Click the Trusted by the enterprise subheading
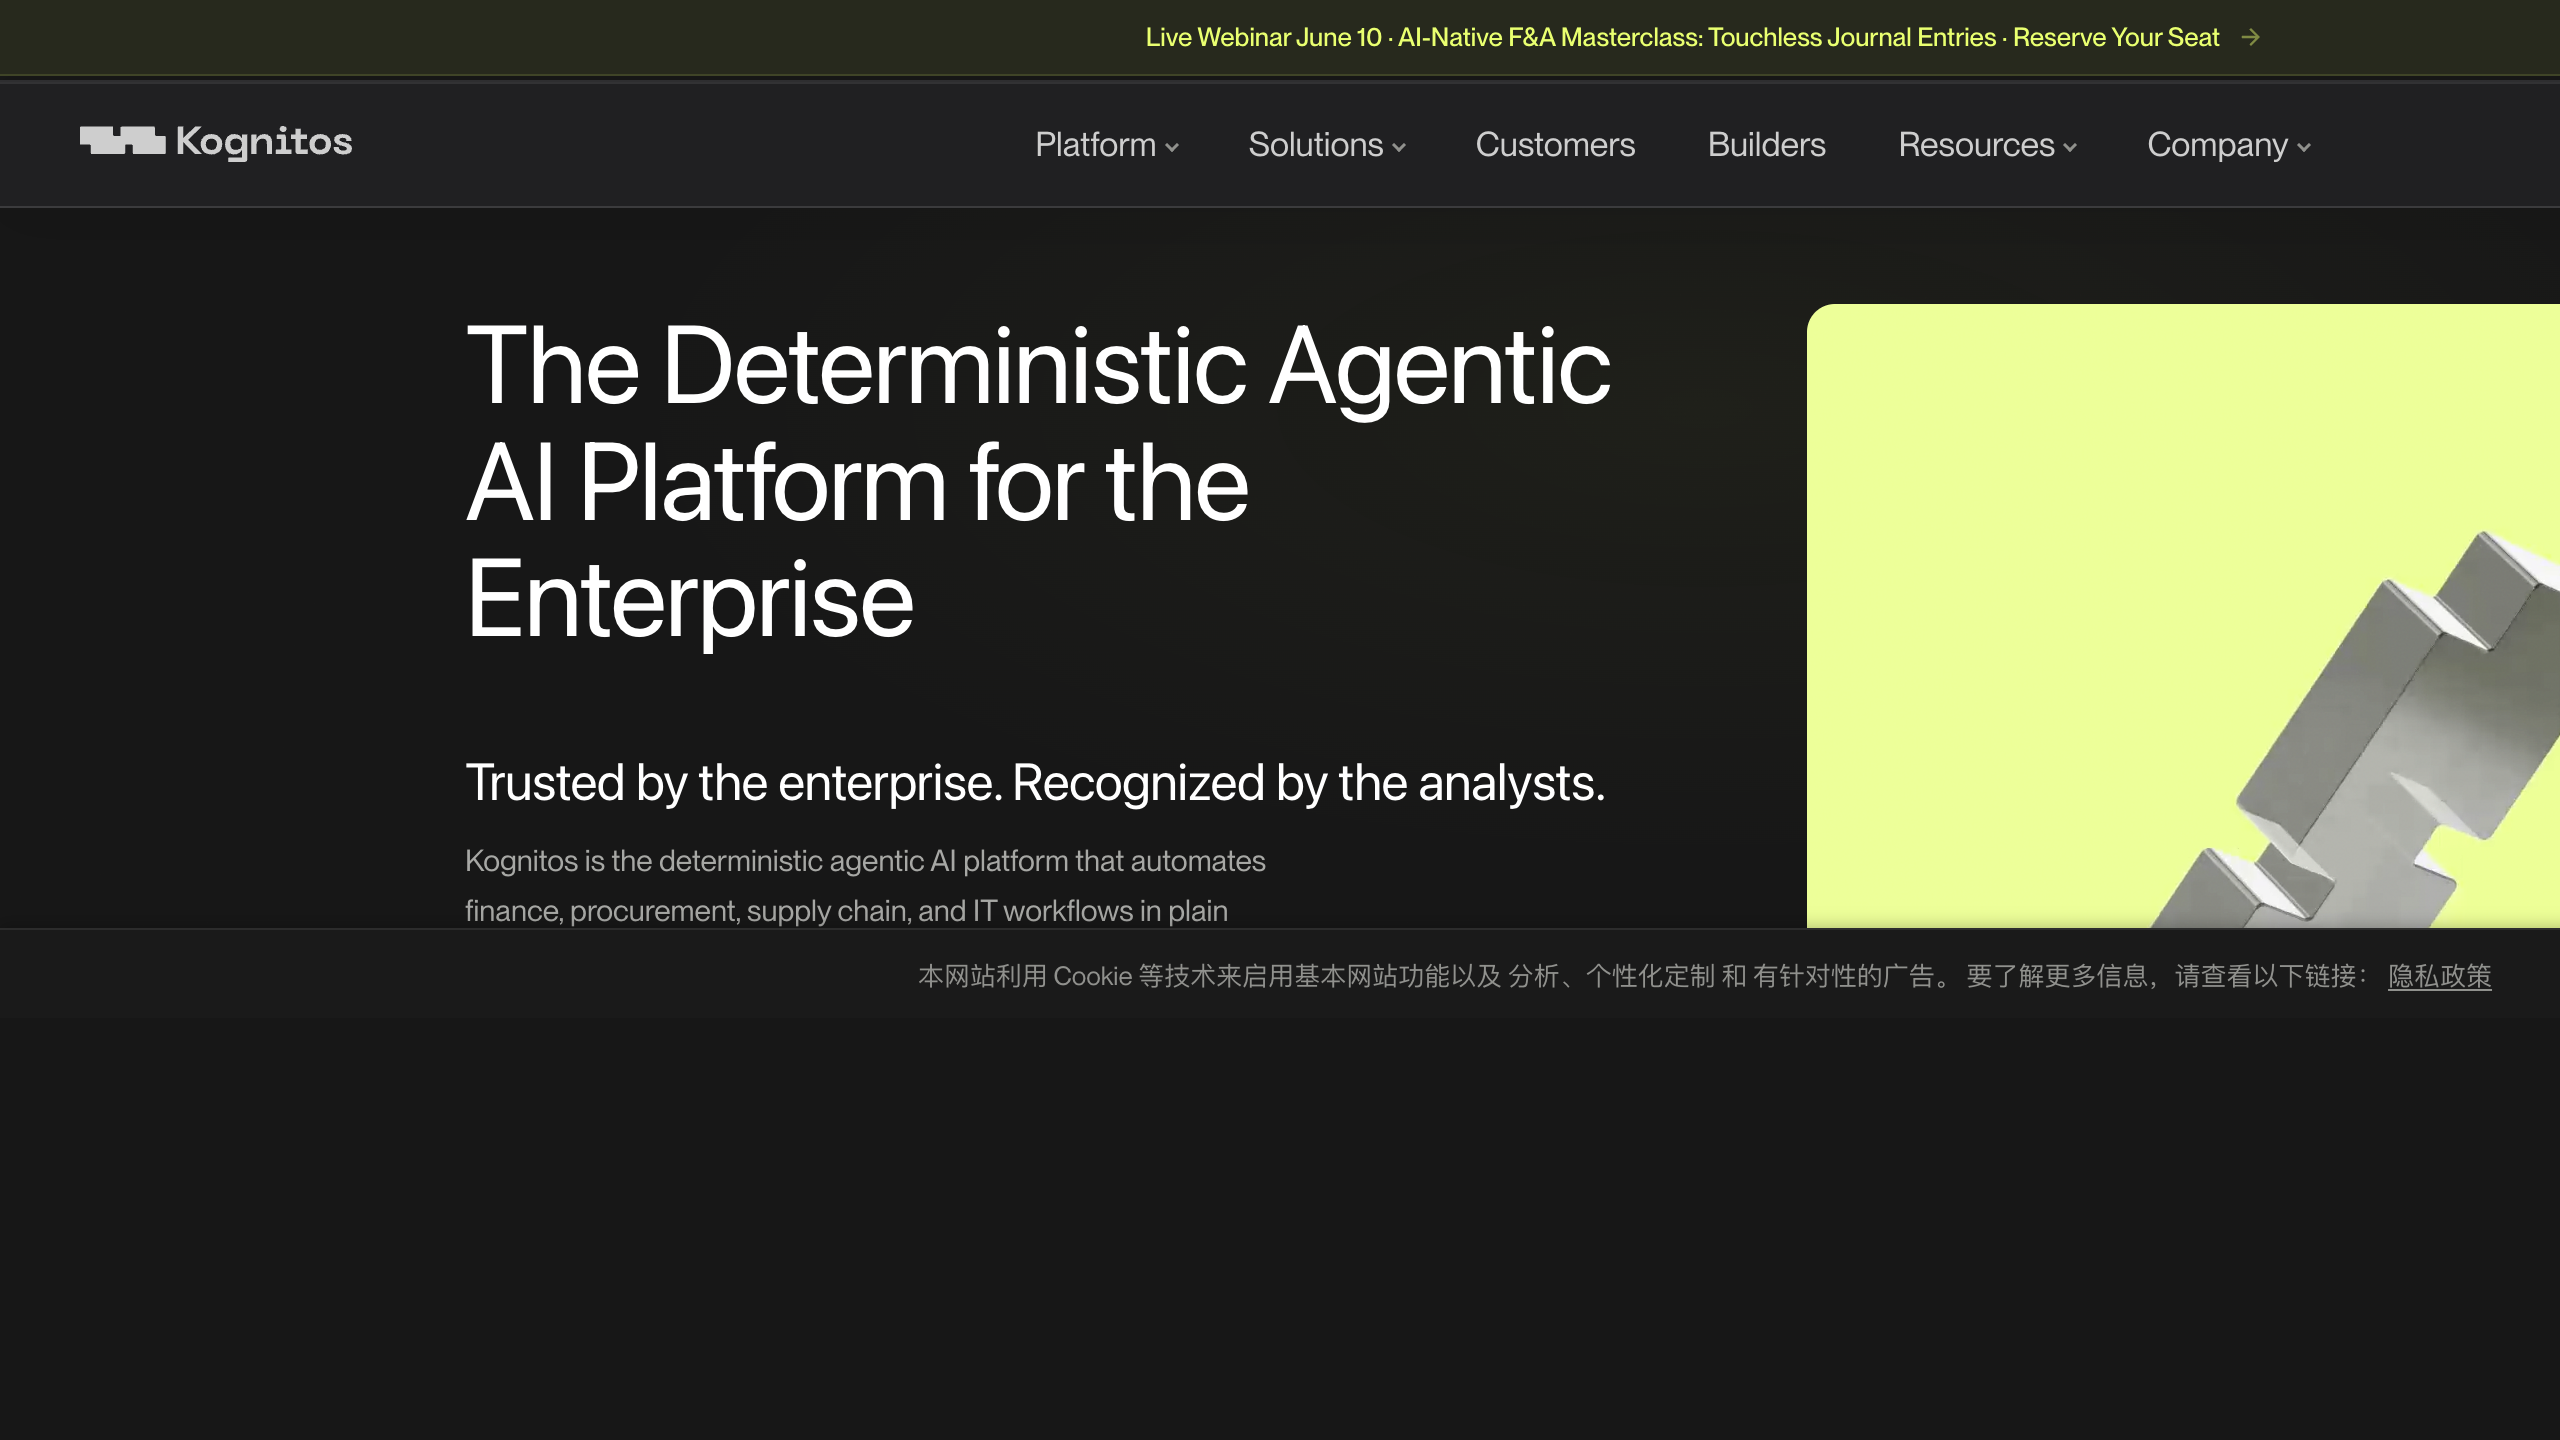This screenshot has height=1440, width=2560. click(x=1035, y=783)
